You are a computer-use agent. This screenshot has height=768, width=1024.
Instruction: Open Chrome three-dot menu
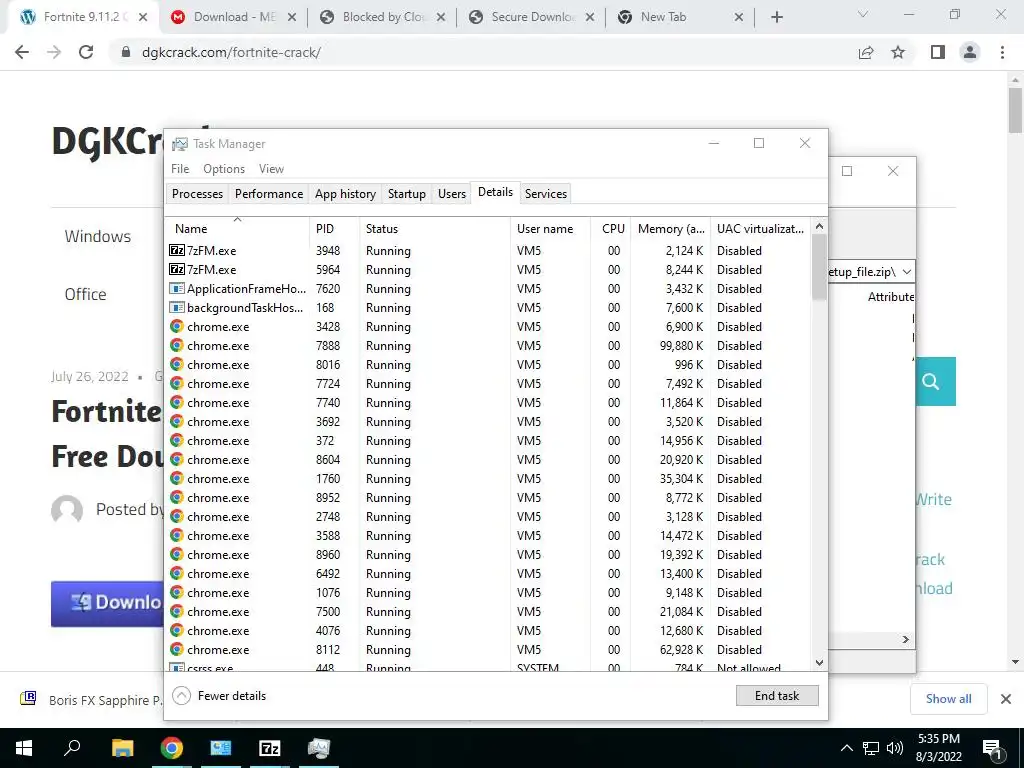[1002, 52]
